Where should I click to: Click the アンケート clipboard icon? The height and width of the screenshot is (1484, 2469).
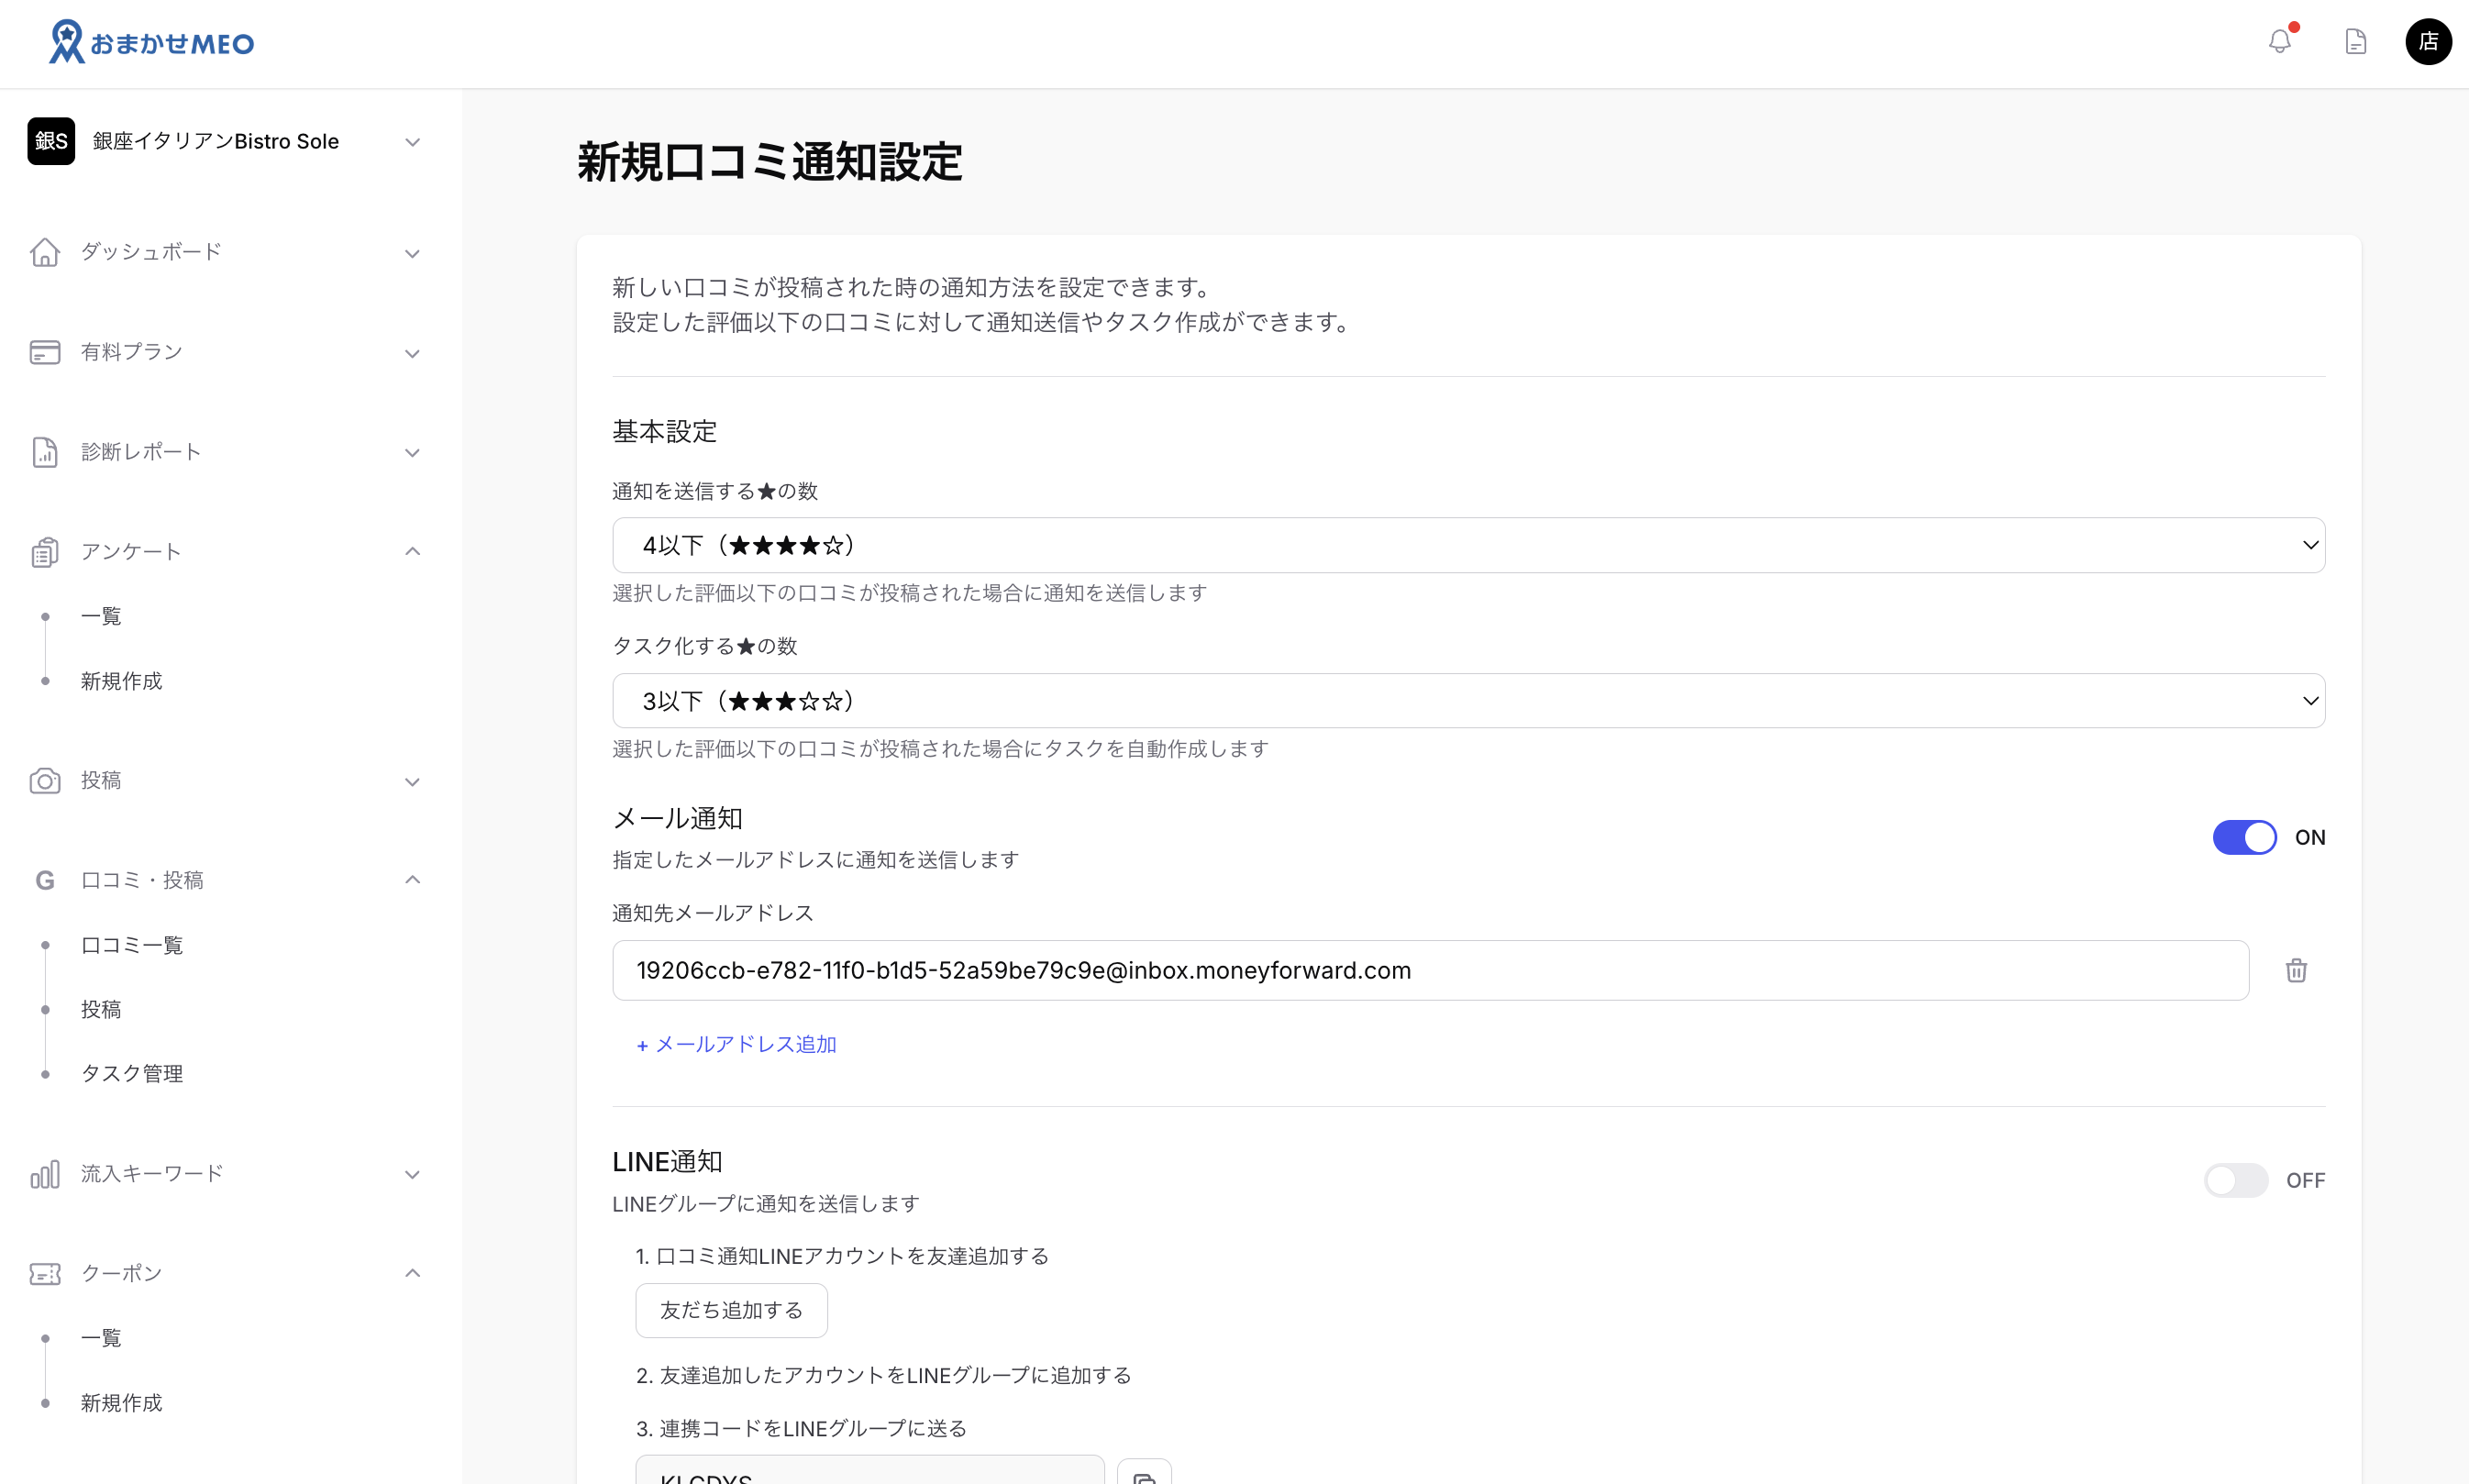tap(45, 551)
